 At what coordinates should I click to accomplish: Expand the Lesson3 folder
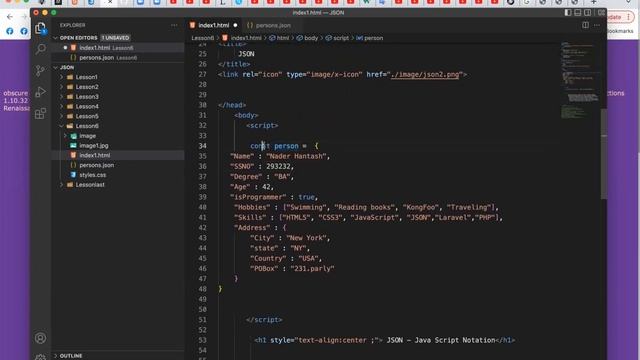pyautogui.click(x=87, y=96)
